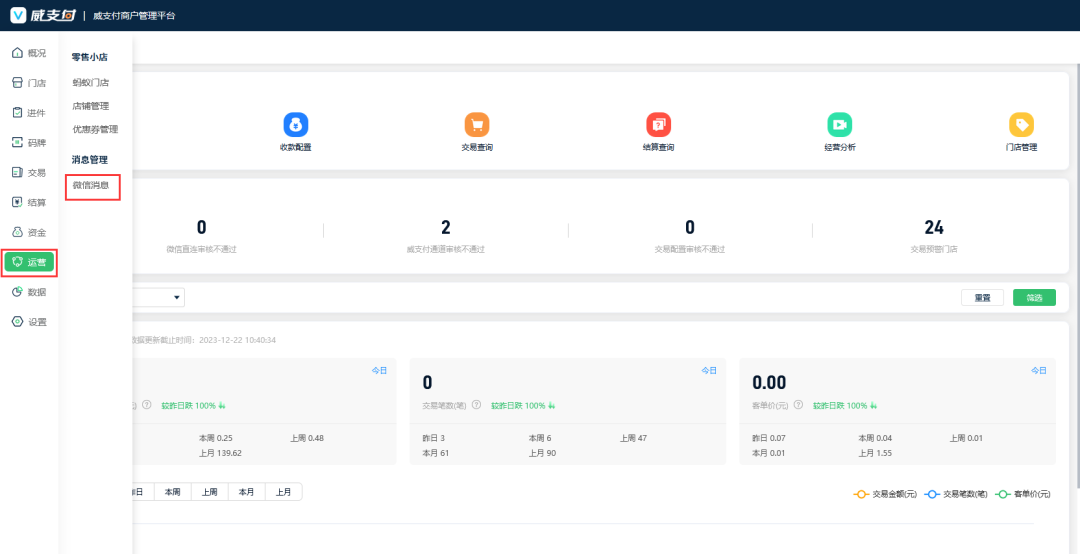Toggle 交易笔数(笔) series in chart legend
This screenshot has width=1080, height=554.
tap(956, 494)
